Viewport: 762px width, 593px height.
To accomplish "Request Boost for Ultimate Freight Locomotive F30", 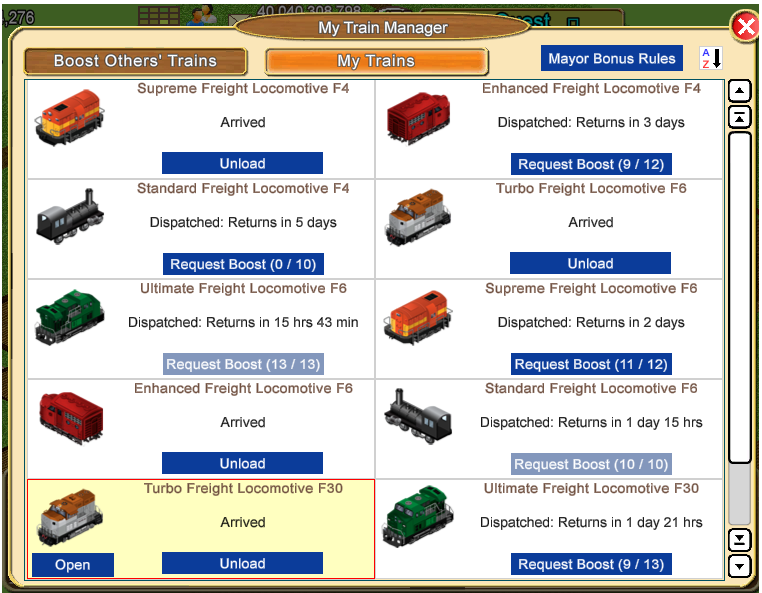I will (591, 564).
